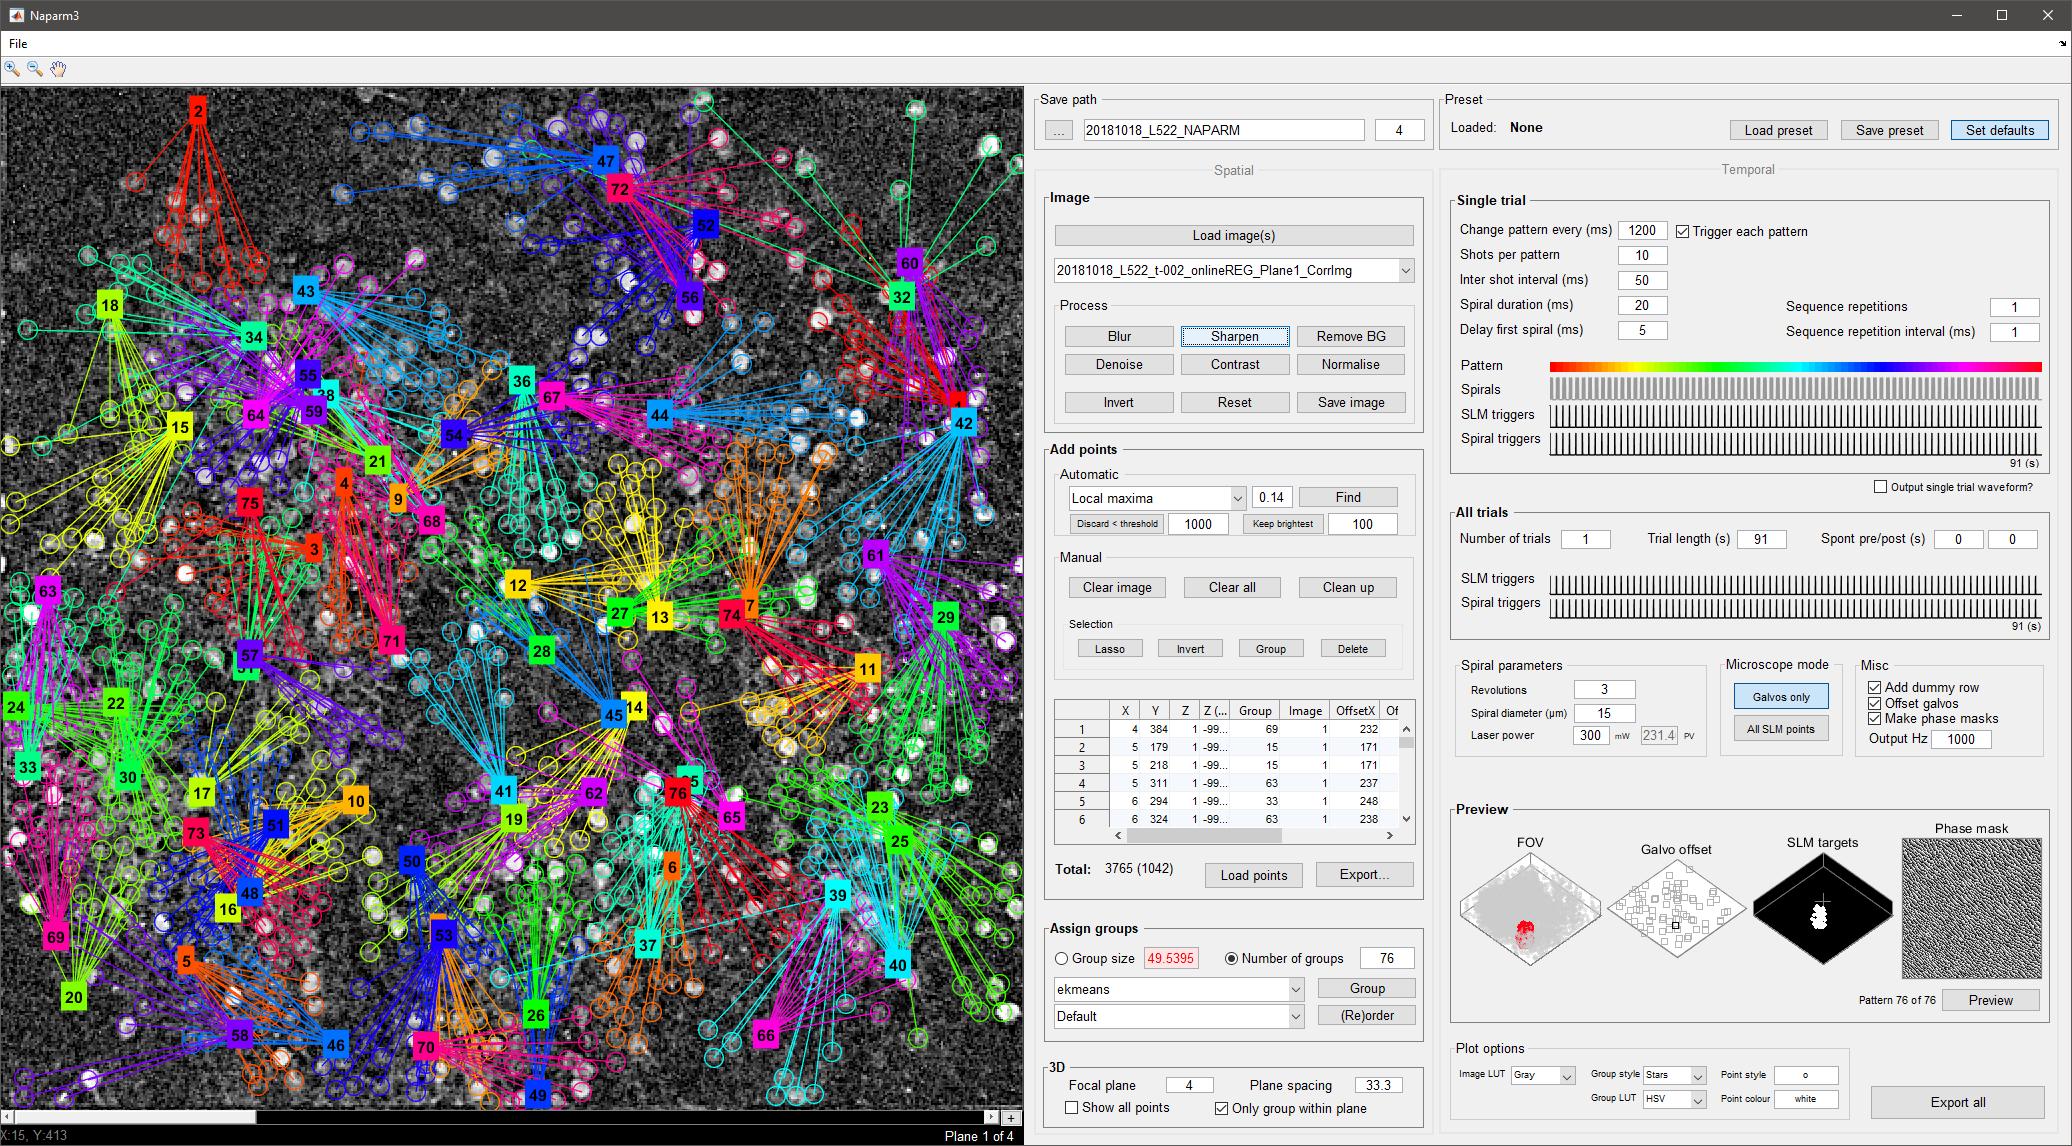Click the MATLAB app icon in title bar
The image size is (2072, 1146).
point(16,15)
